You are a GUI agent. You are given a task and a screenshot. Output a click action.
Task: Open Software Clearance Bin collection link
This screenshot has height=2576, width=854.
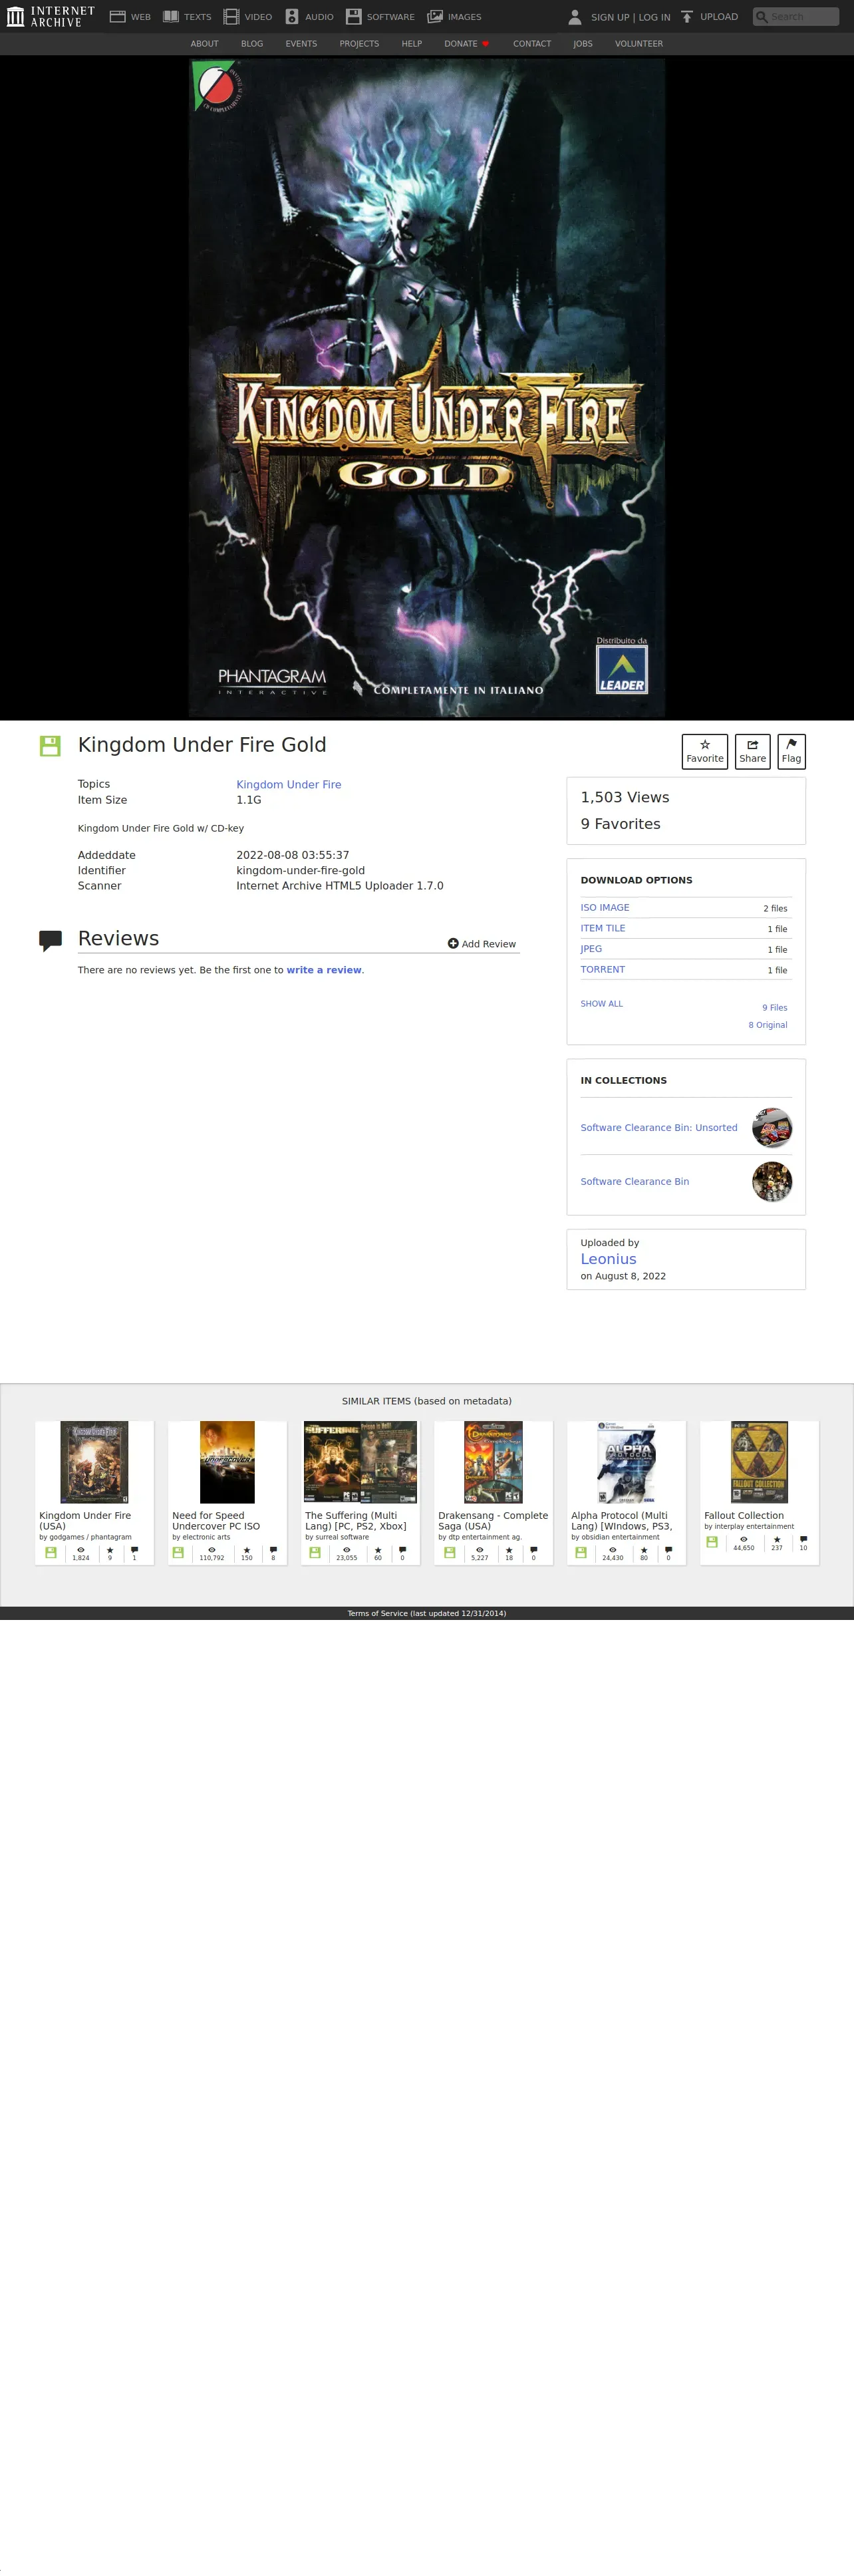[635, 1181]
